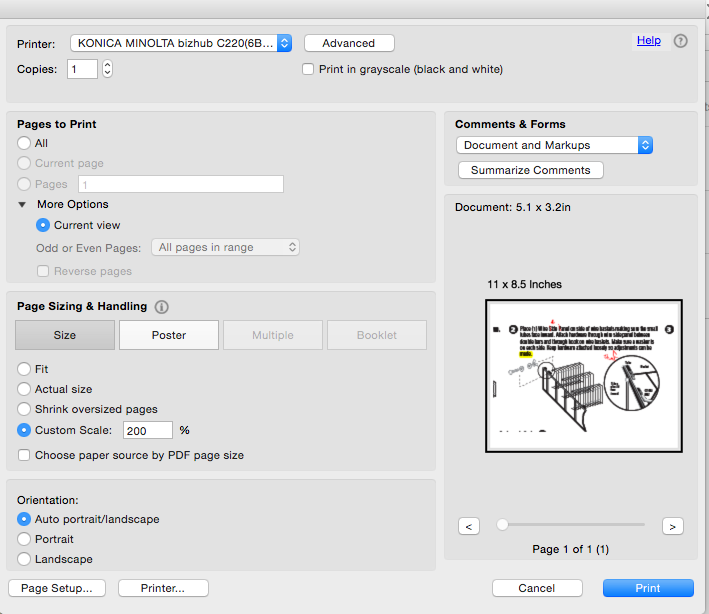Click the Custom Scale percentage field
The width and height of the screenshot is (709, 614).
pos(148,430)
